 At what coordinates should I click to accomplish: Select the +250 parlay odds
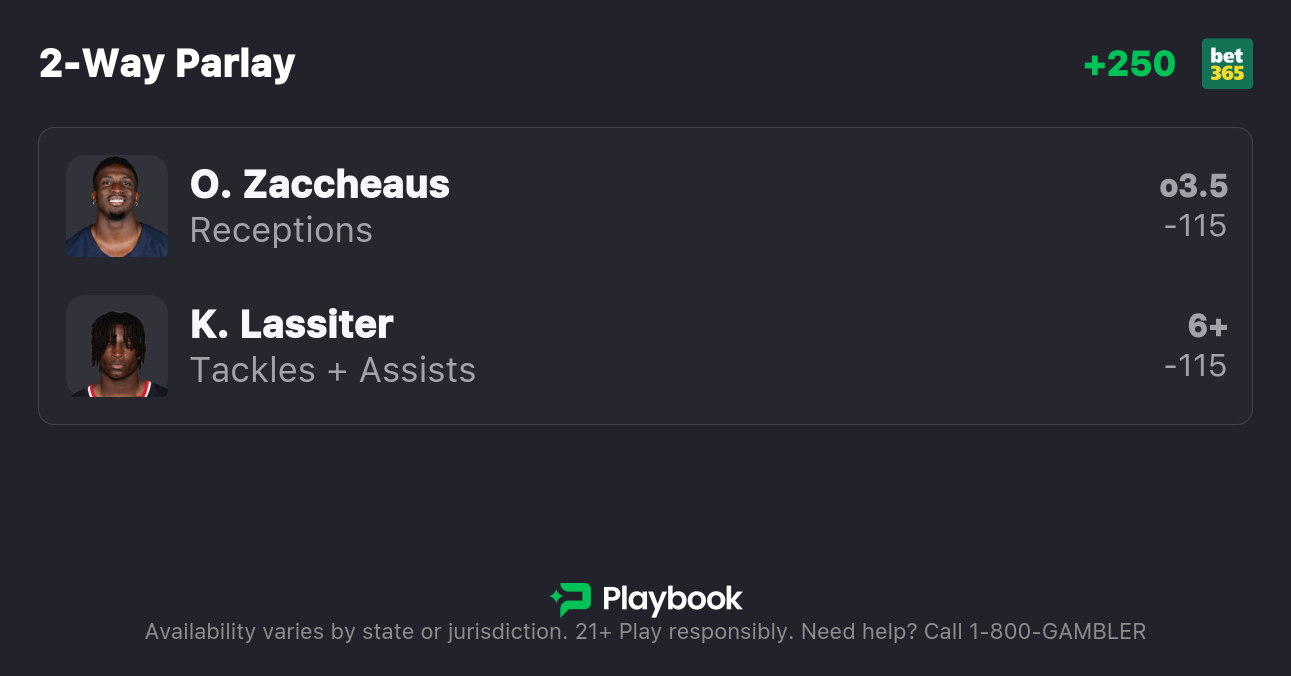click(1129, 64)
